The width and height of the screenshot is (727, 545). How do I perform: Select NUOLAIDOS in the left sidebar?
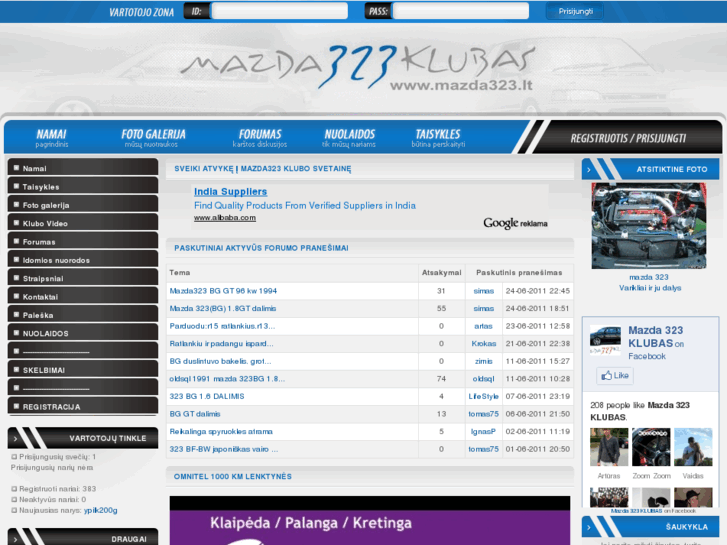coord(83,333)
